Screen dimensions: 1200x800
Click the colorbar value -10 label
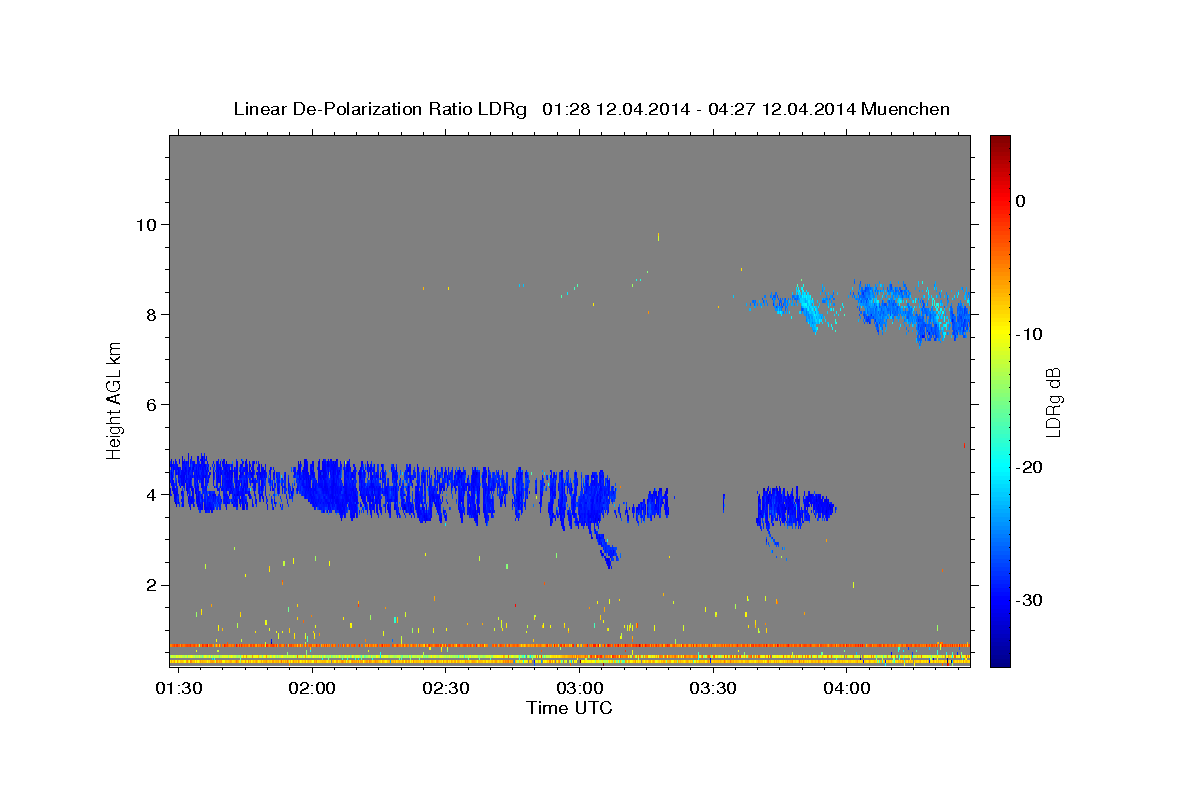click(1030, 334)
